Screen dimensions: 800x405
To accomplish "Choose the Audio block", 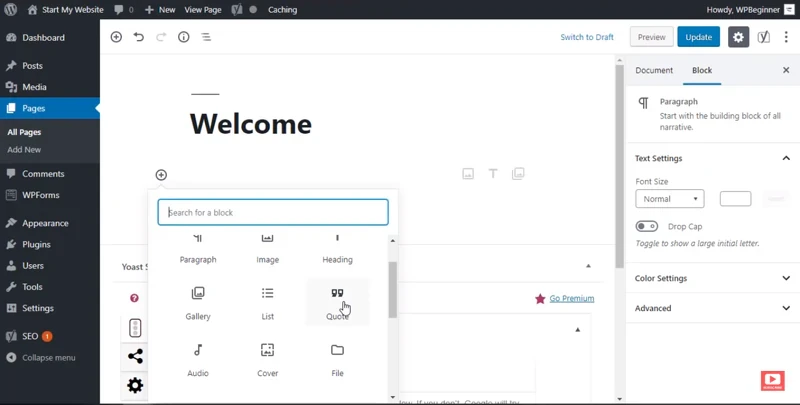I will tap(198, 360).
